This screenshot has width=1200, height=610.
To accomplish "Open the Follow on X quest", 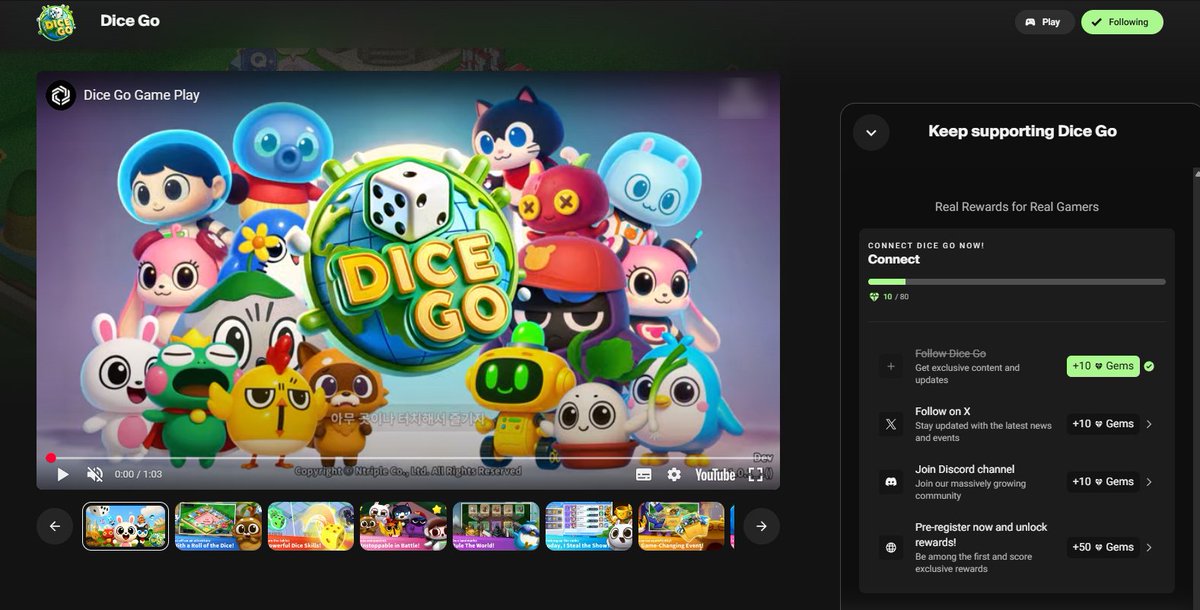I will click(1017, 424).
